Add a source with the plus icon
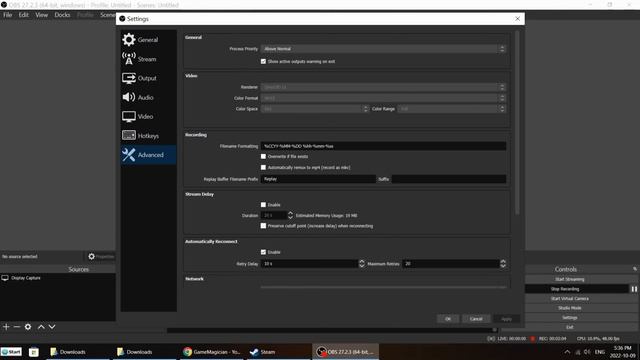The height and width of the screenshot is (360, 640). [6, 327]
